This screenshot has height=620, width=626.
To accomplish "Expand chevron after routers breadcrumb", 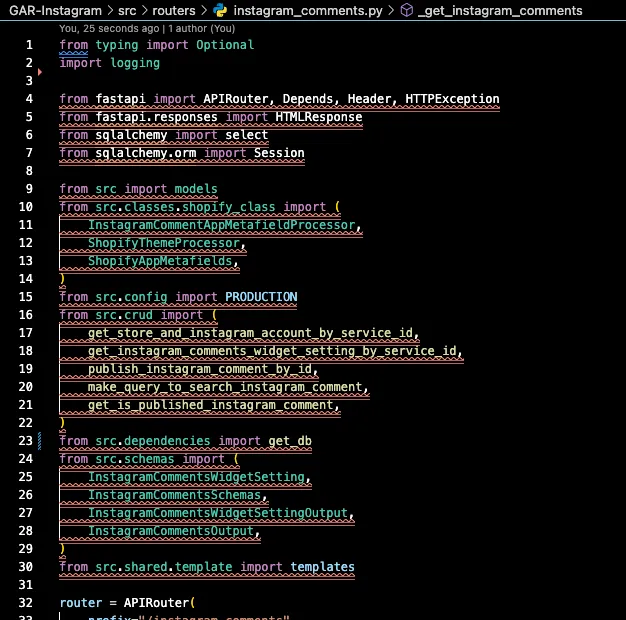I will (x=204, y=10).
